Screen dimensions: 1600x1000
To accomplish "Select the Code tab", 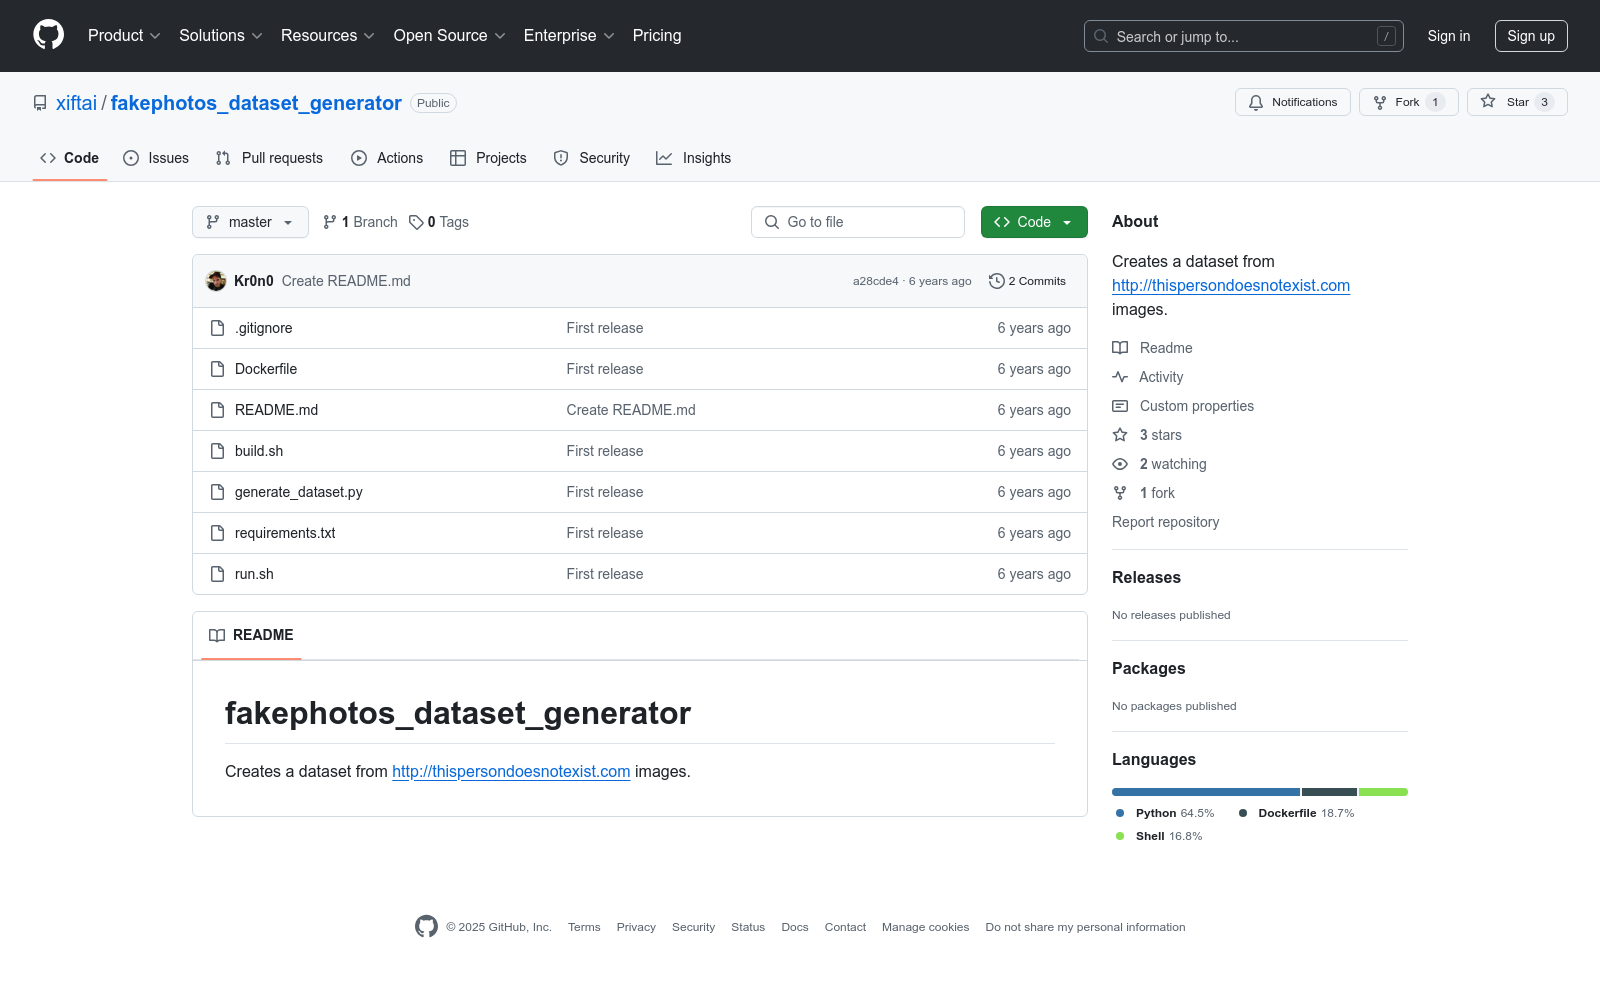I will (x=70, y=158).
